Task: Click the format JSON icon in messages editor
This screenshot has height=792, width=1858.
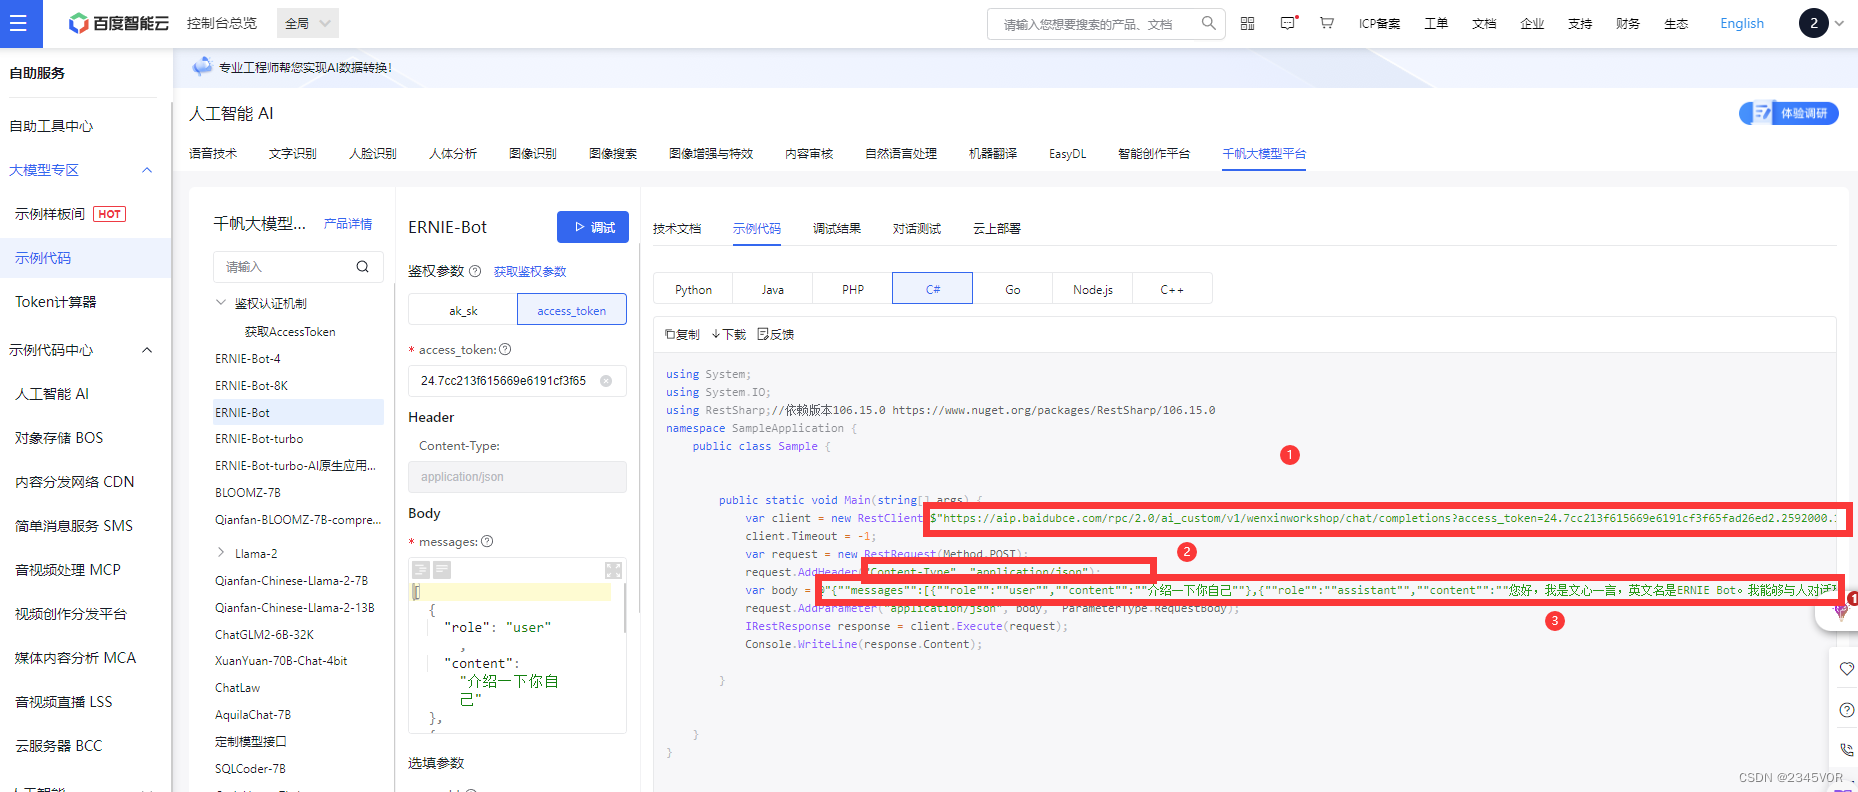Action: coord(421,570)
